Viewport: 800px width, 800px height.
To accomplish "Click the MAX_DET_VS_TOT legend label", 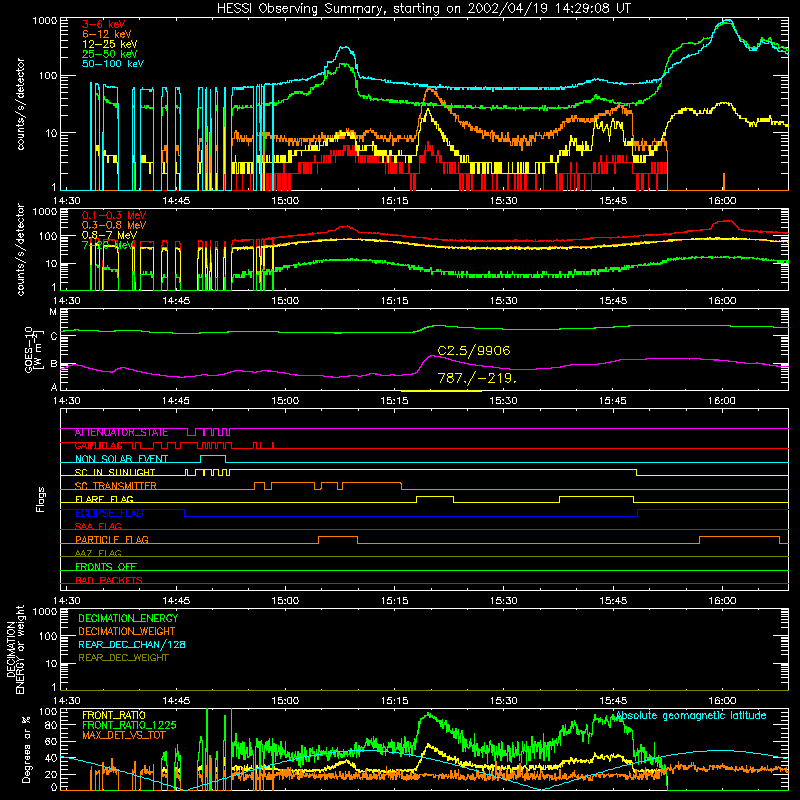I will pos(124,735).
